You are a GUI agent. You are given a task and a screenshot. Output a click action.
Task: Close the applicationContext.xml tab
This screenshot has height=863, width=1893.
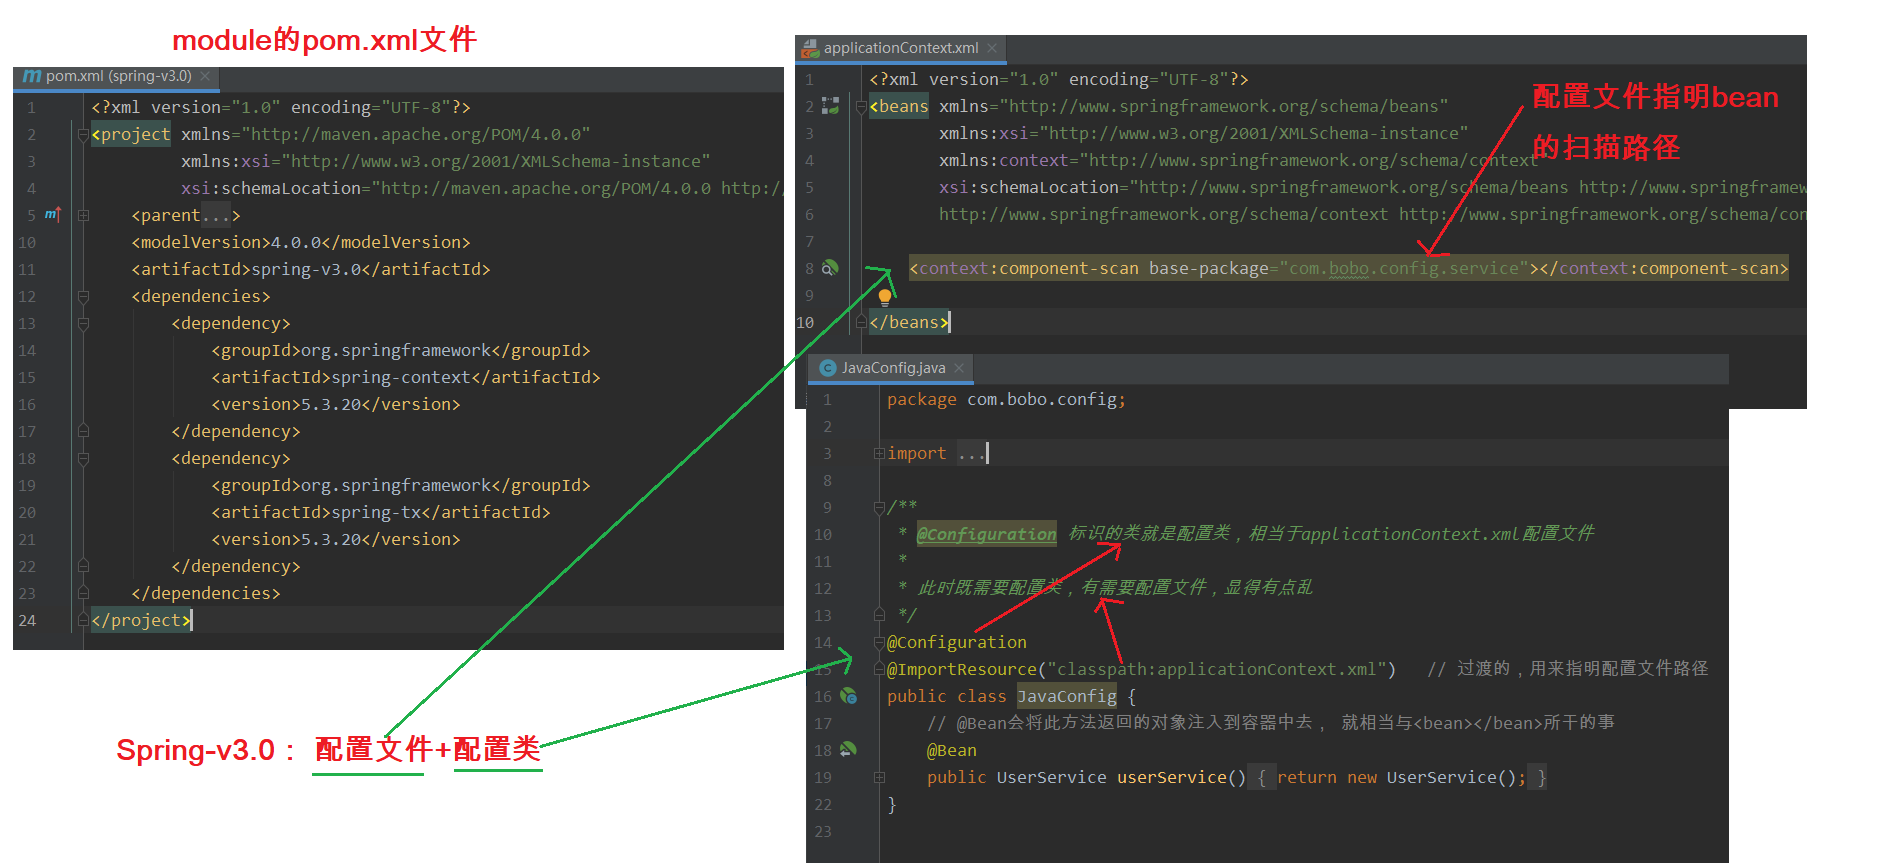(992, 48)
